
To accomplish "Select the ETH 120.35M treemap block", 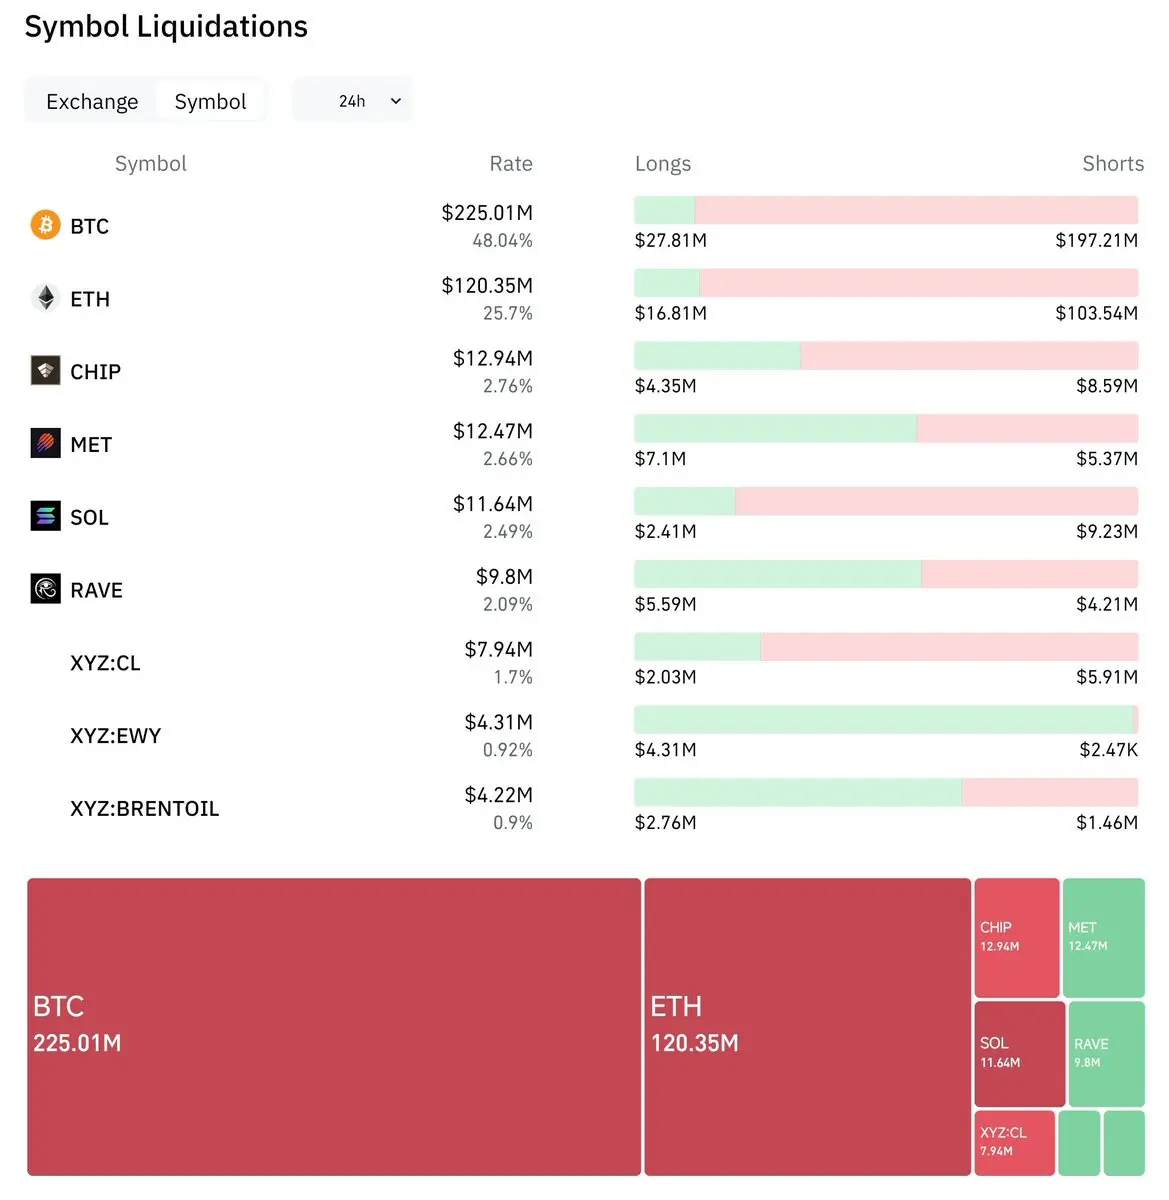I will 807,1026.
